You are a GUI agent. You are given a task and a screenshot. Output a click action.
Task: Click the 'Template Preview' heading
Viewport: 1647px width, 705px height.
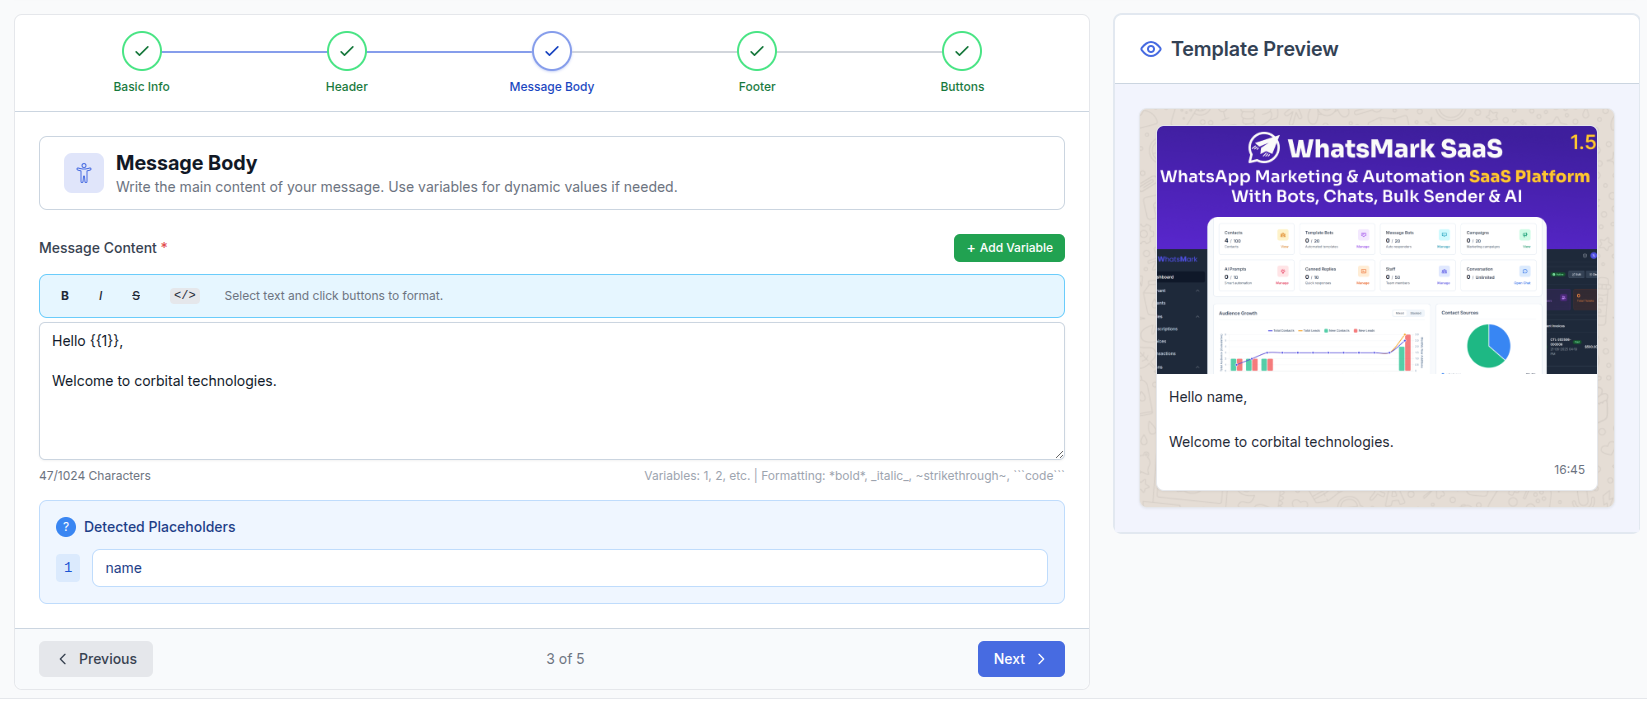pyautogui.click(x=1254, y=49)
